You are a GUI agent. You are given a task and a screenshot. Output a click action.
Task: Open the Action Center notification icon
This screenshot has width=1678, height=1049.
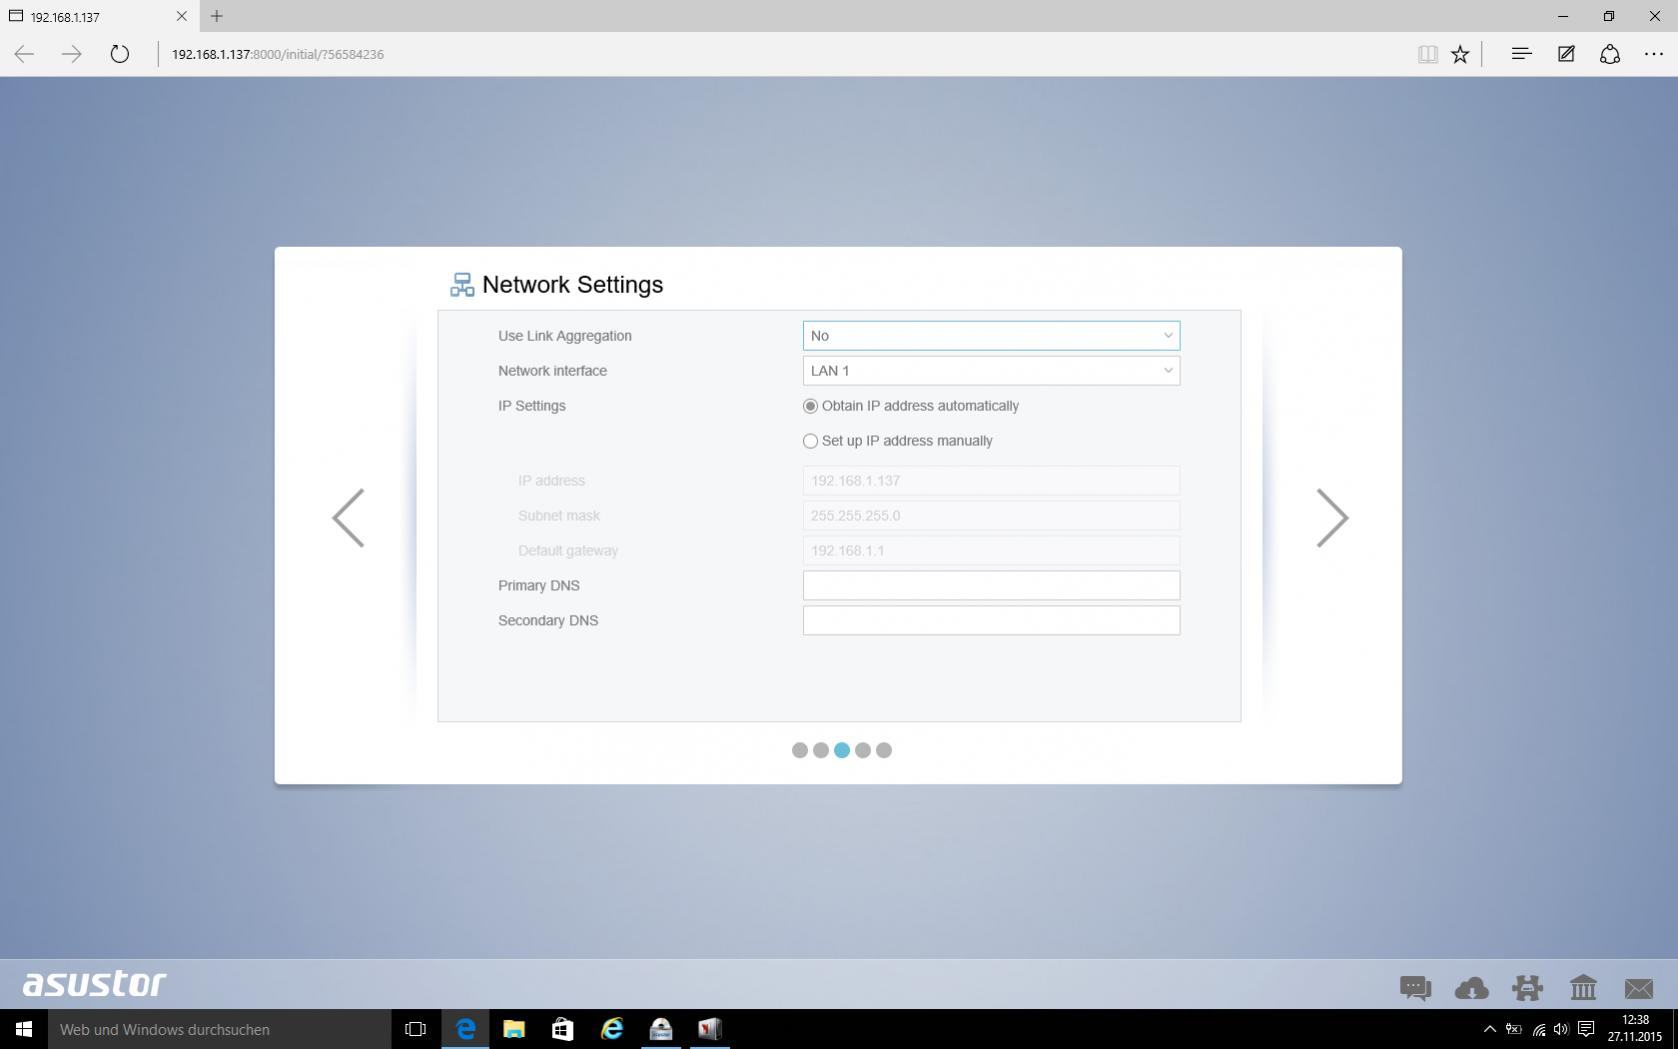tap(1586, 1029)
